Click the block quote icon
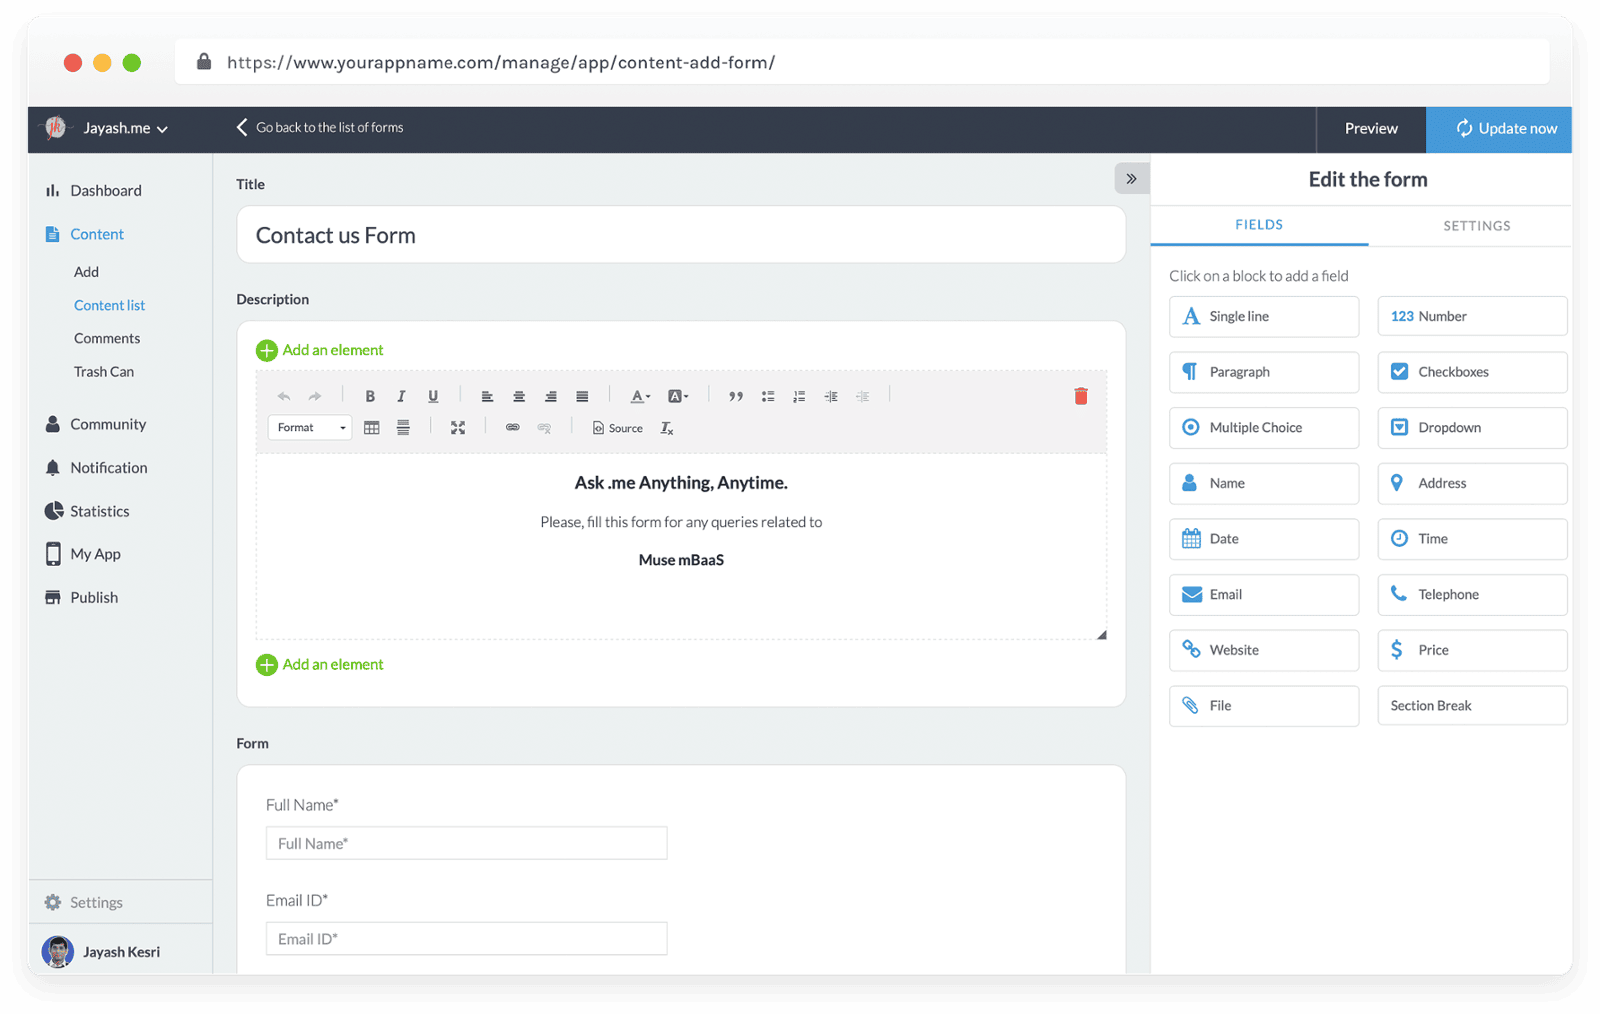This screenshot has width=1600, height=1014. [736, 396]
